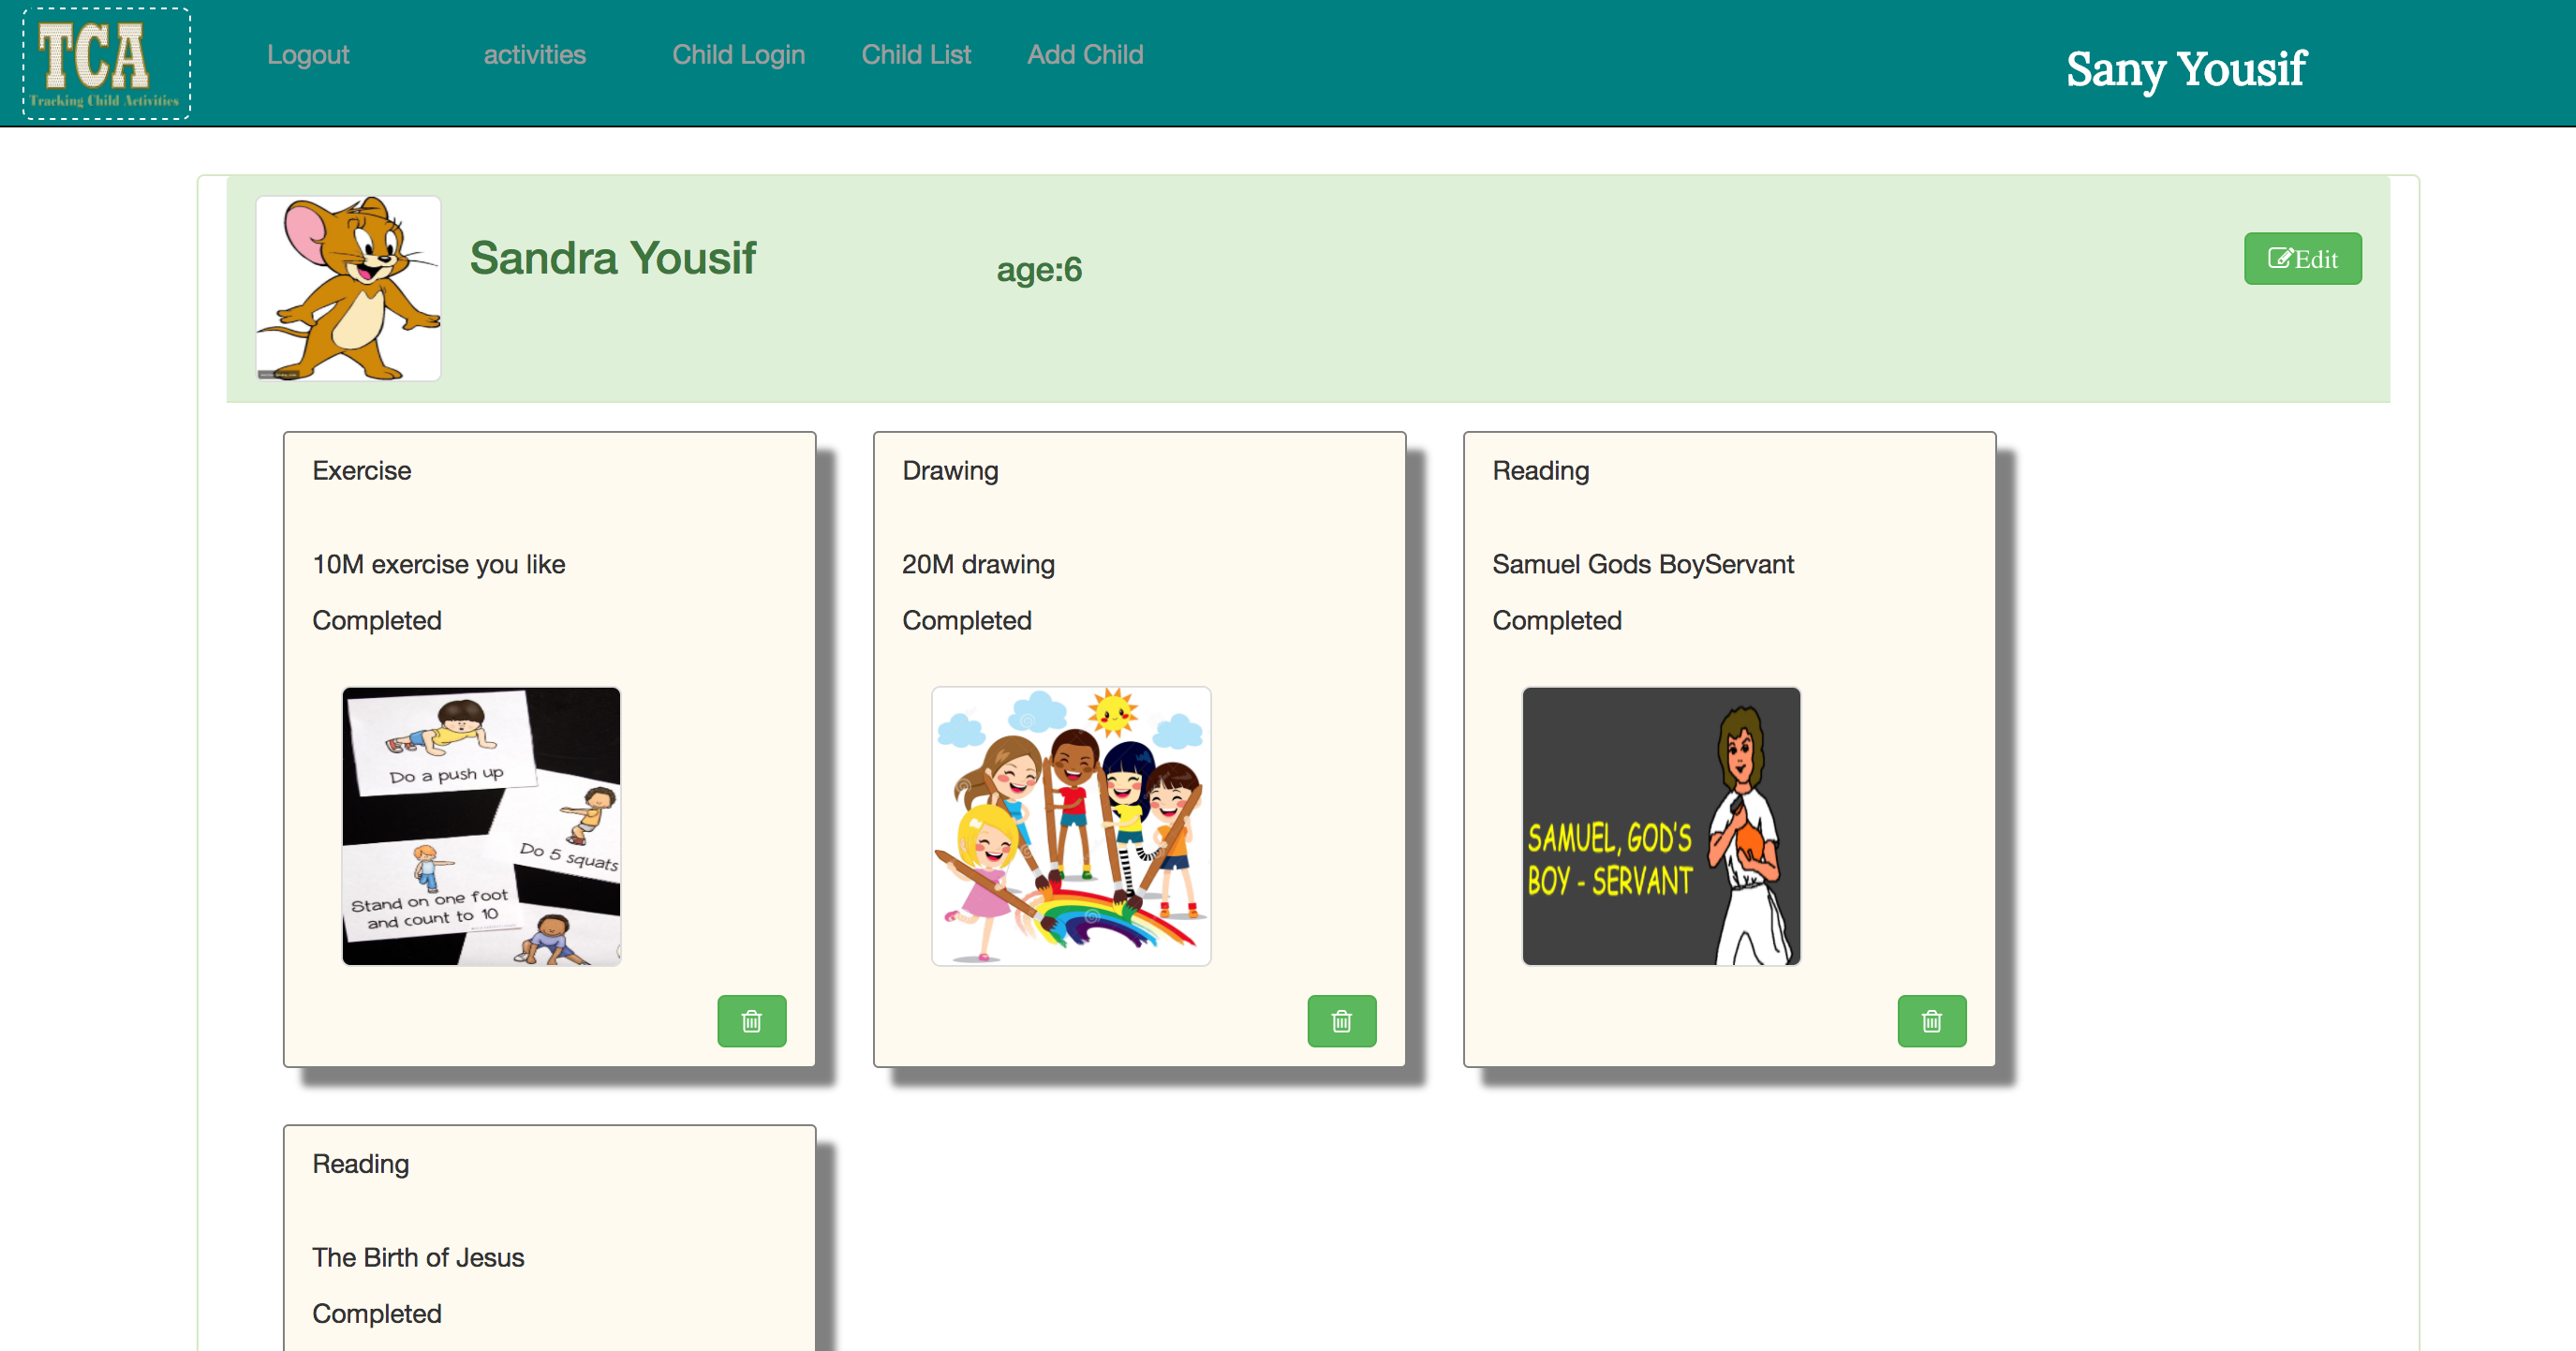Open the children painting rainbow image
This screenshot has height=1351, width=2576.
[x=1071, y=826]
